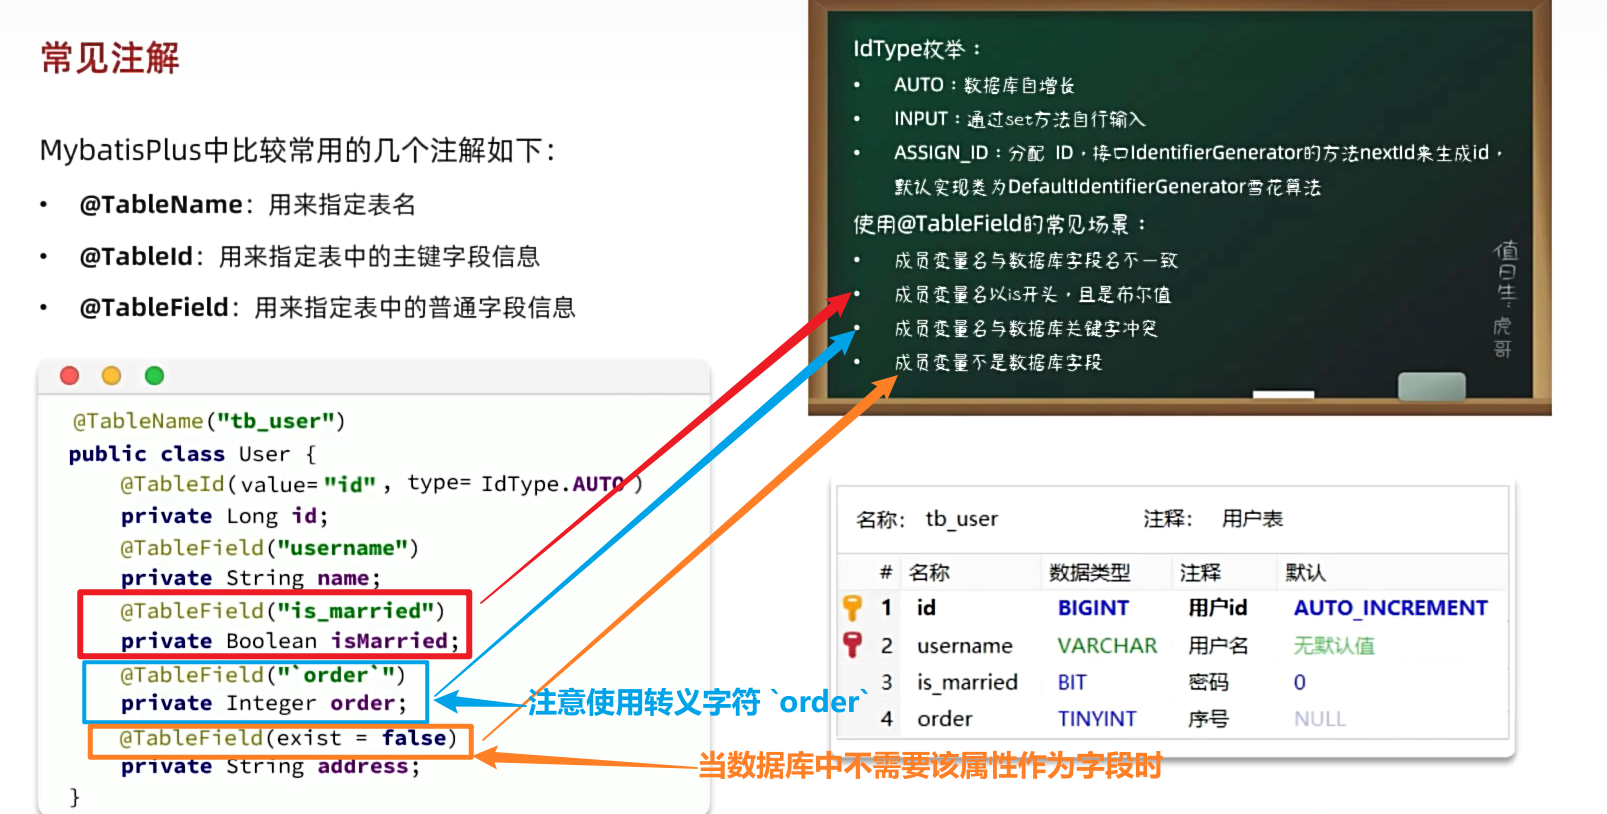Click the code line @TableName("tb_user")

click(x=208, y=421)
